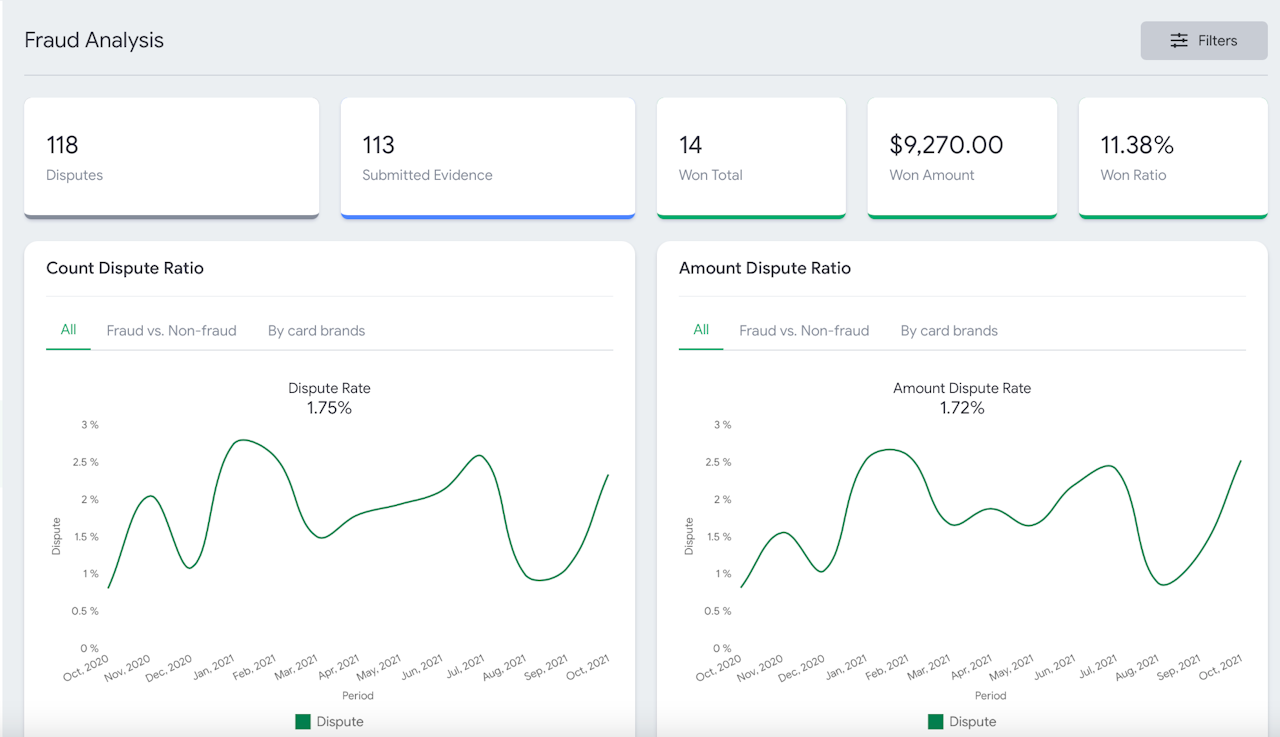Screen dimensions: 1280x737
Task: Select All tab in Amount Dispute Ratio
Action: [x=701, y=330]
